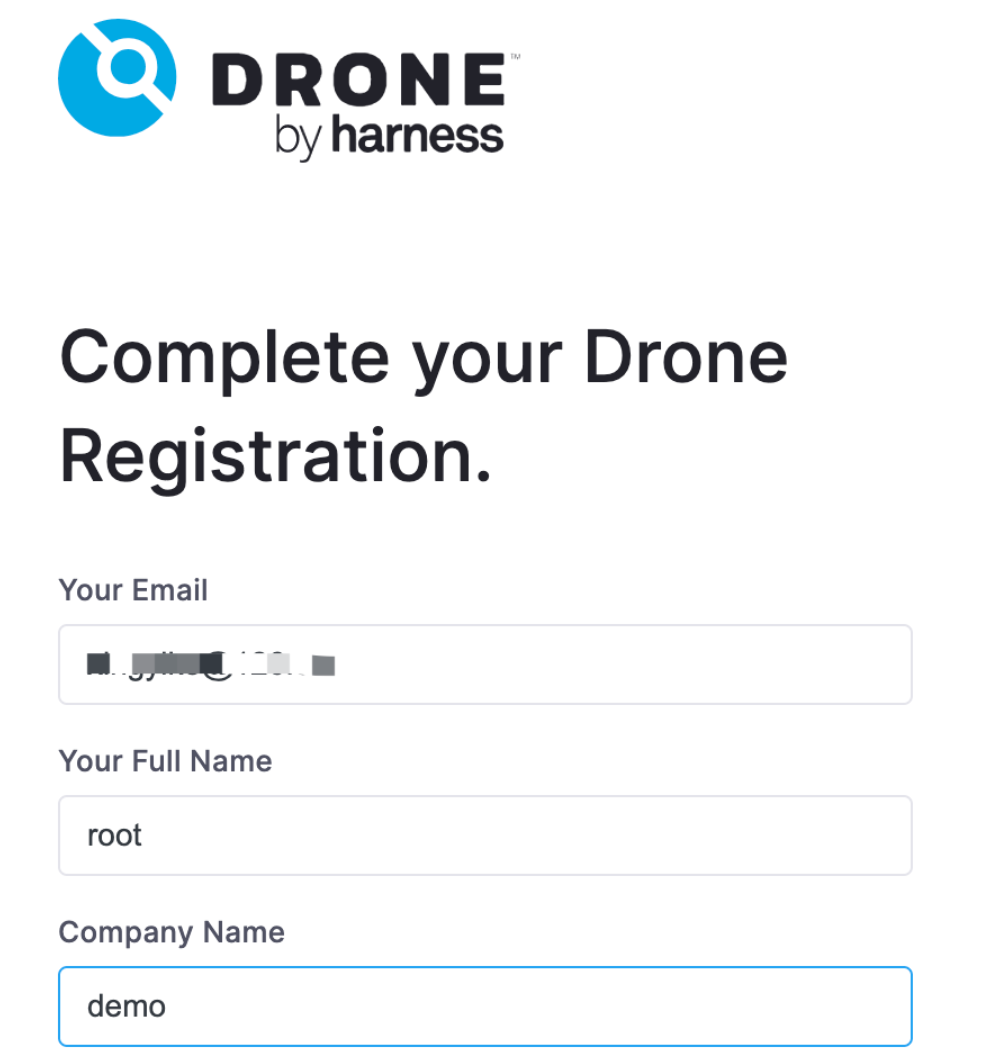Click the "by harness" logo subtitle

tap(390, 136)
